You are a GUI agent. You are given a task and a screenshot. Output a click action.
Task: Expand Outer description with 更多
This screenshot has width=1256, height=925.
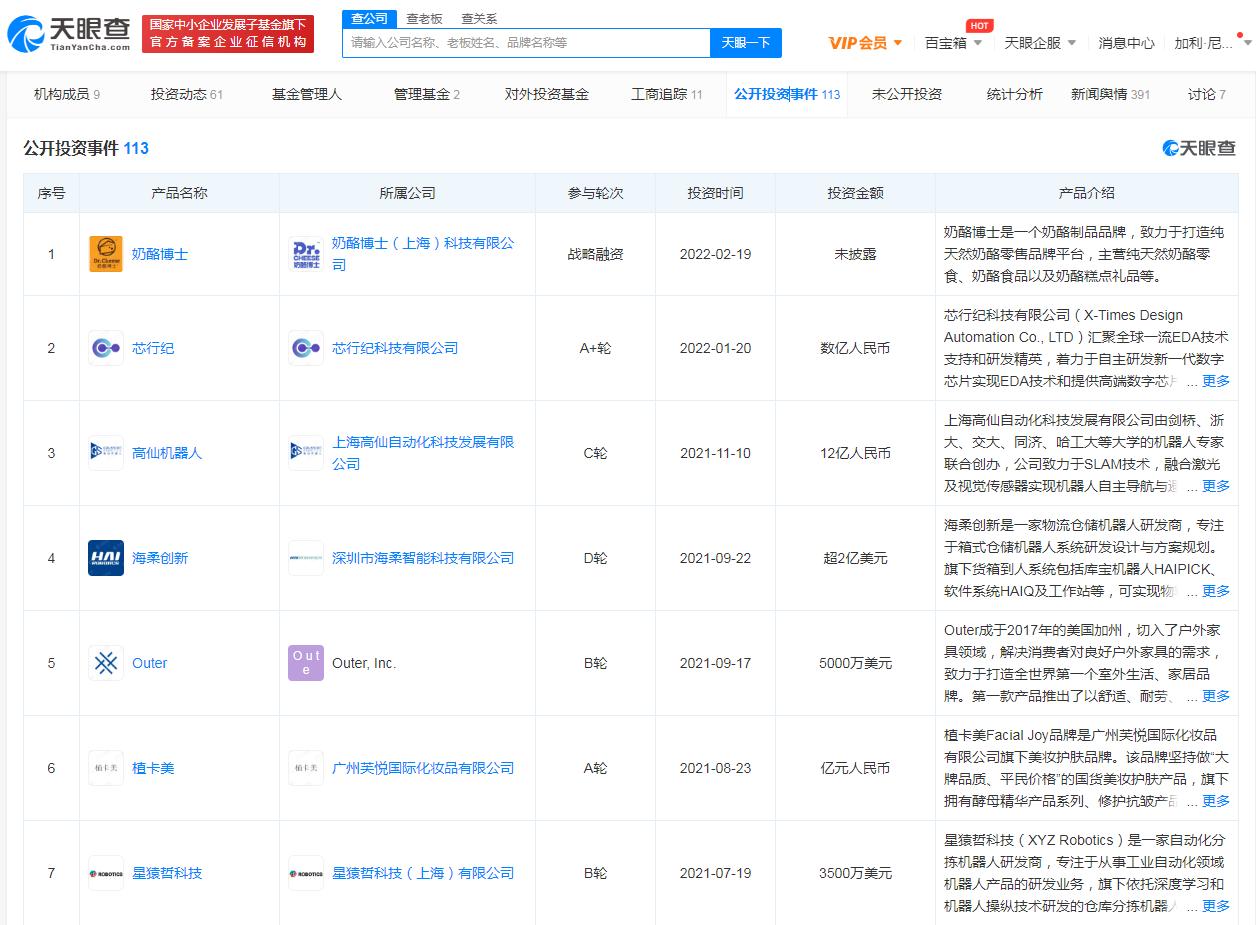[x=1215, y=696]
